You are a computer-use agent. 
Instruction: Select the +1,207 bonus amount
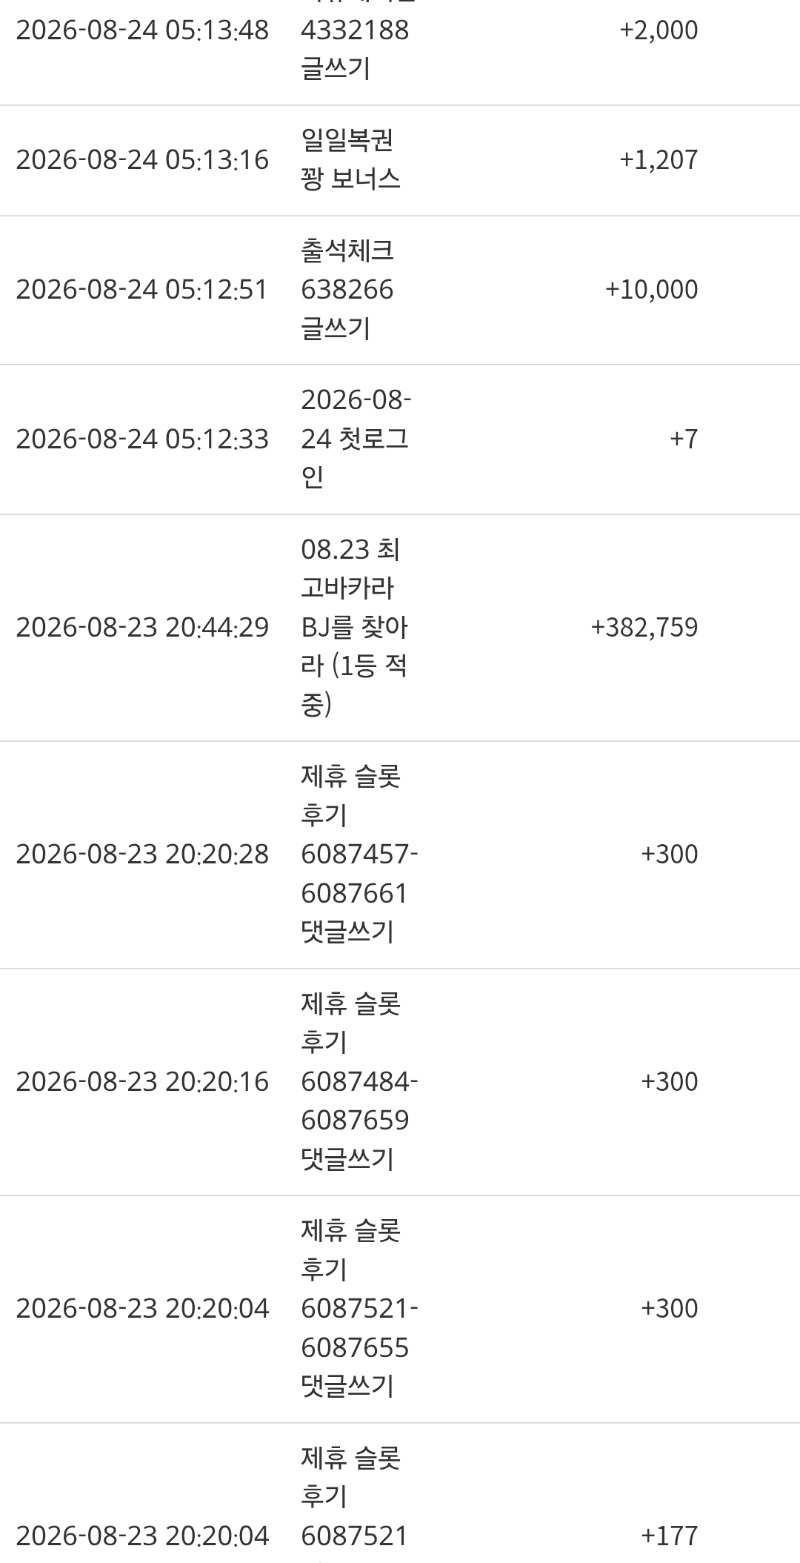tap(659, 160)
